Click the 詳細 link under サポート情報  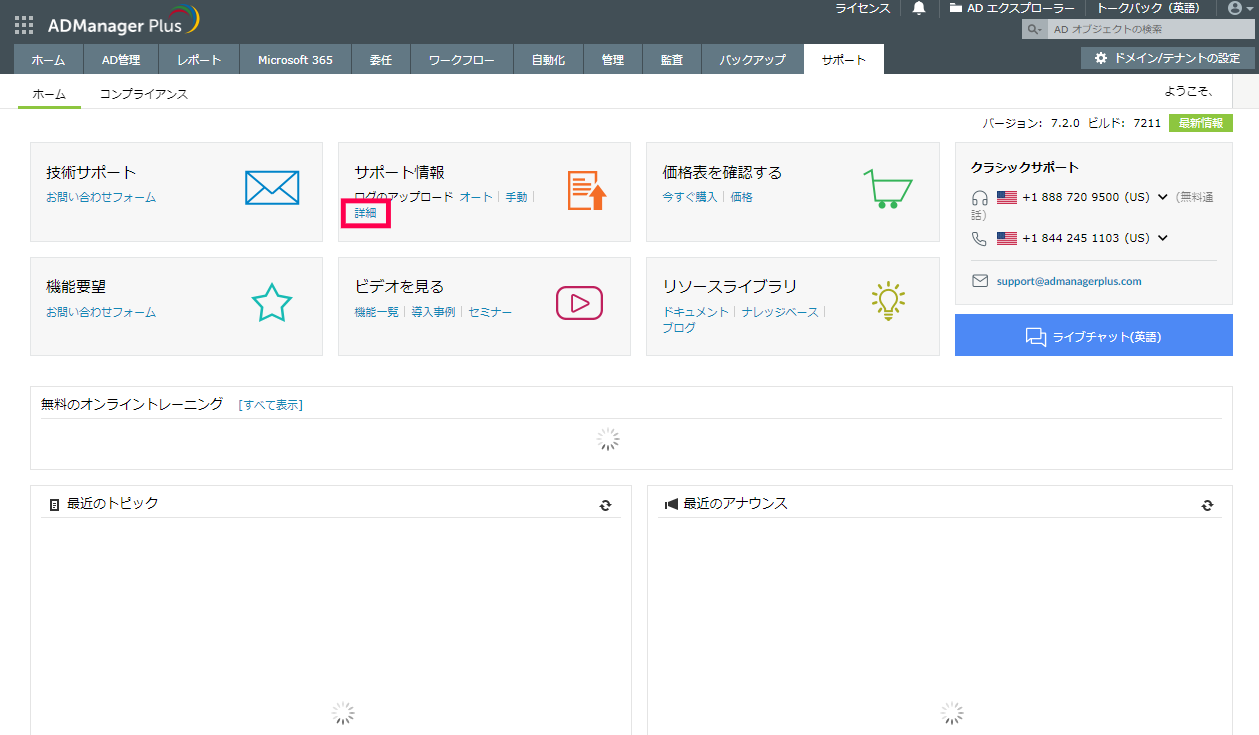point(365,213)
